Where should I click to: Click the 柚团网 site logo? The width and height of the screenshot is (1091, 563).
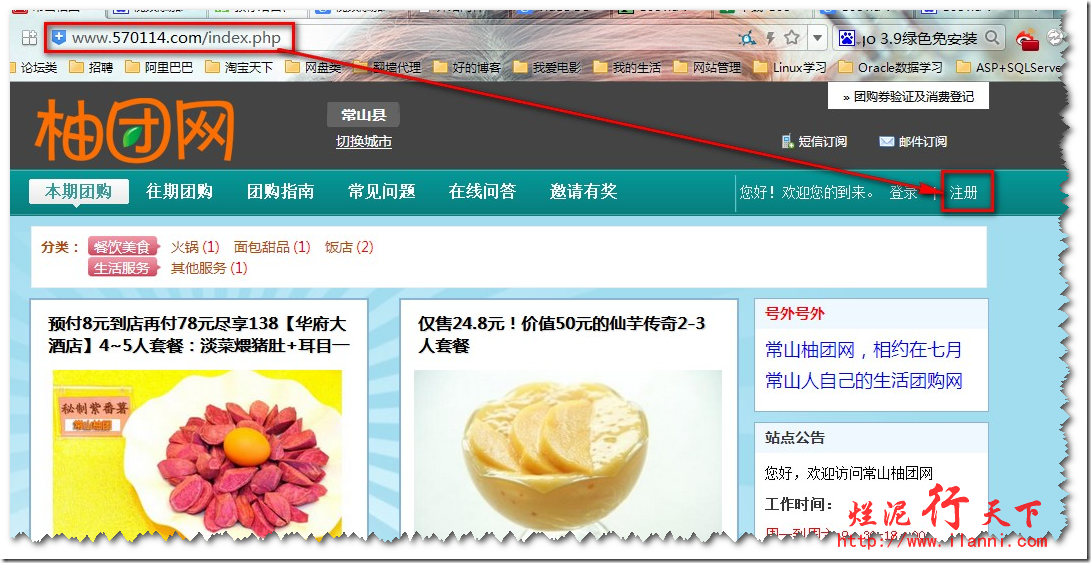point(134,131)
